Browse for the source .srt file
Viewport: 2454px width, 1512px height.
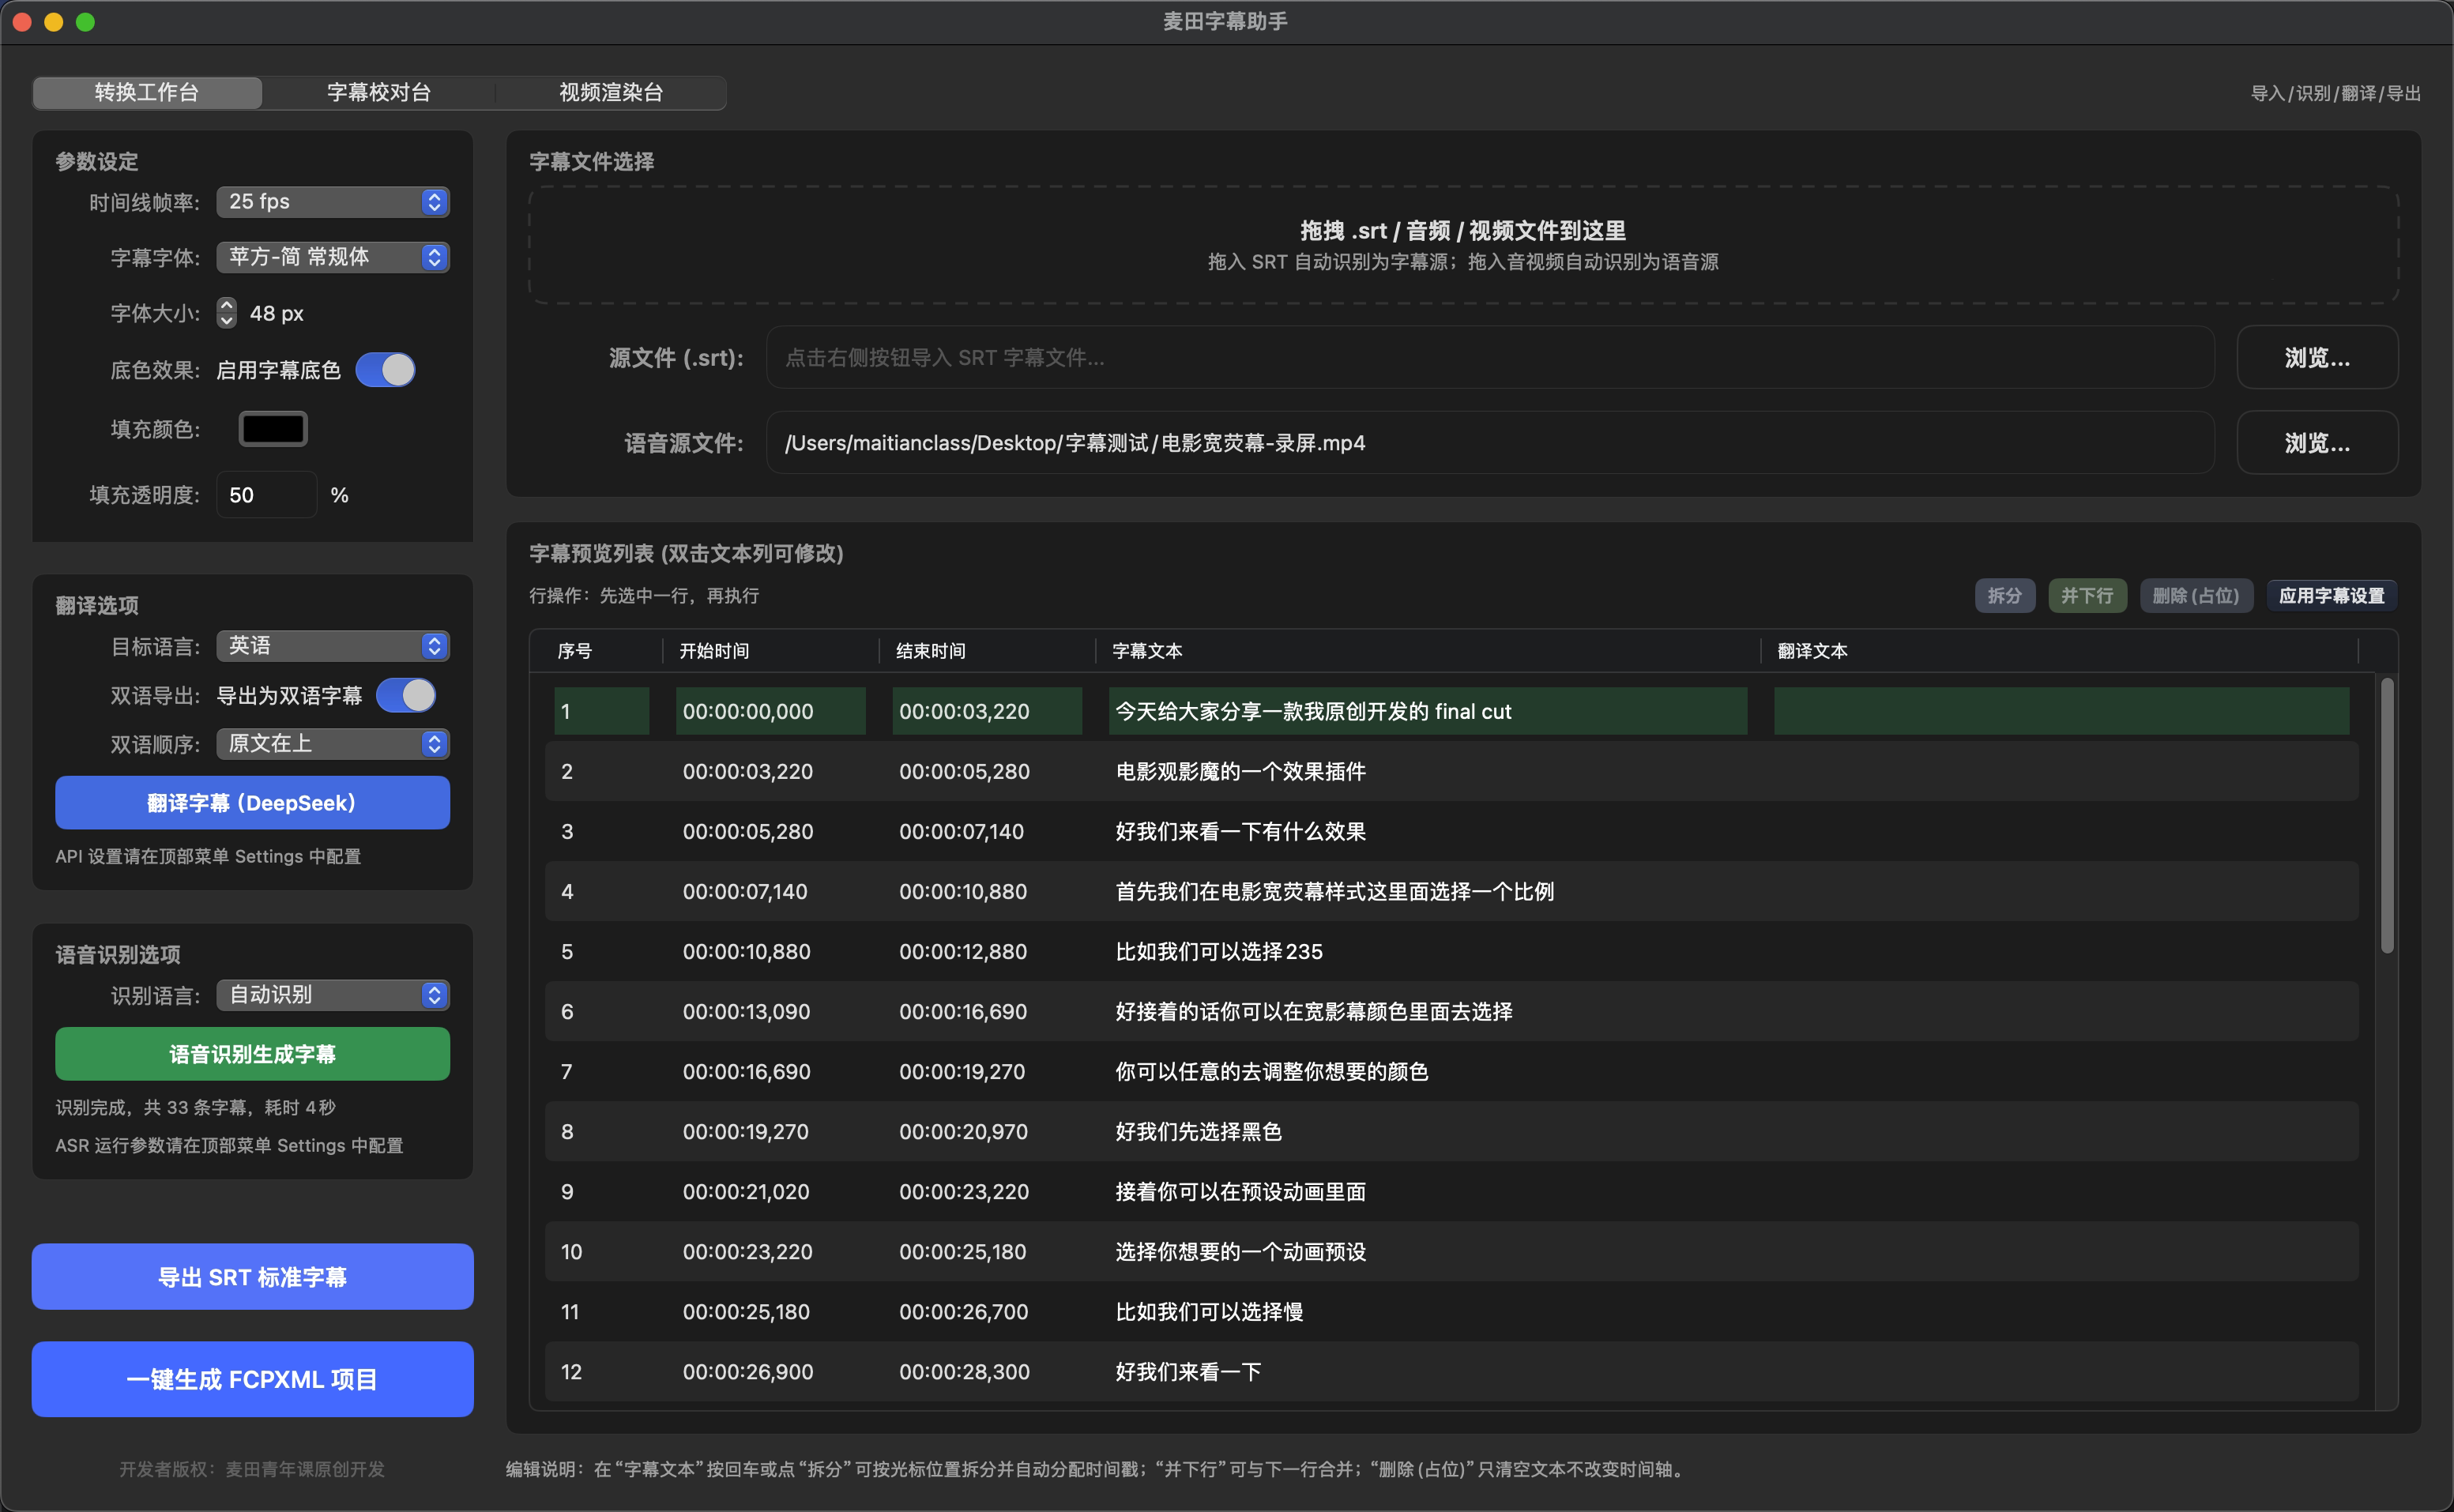pos(2316,358)
